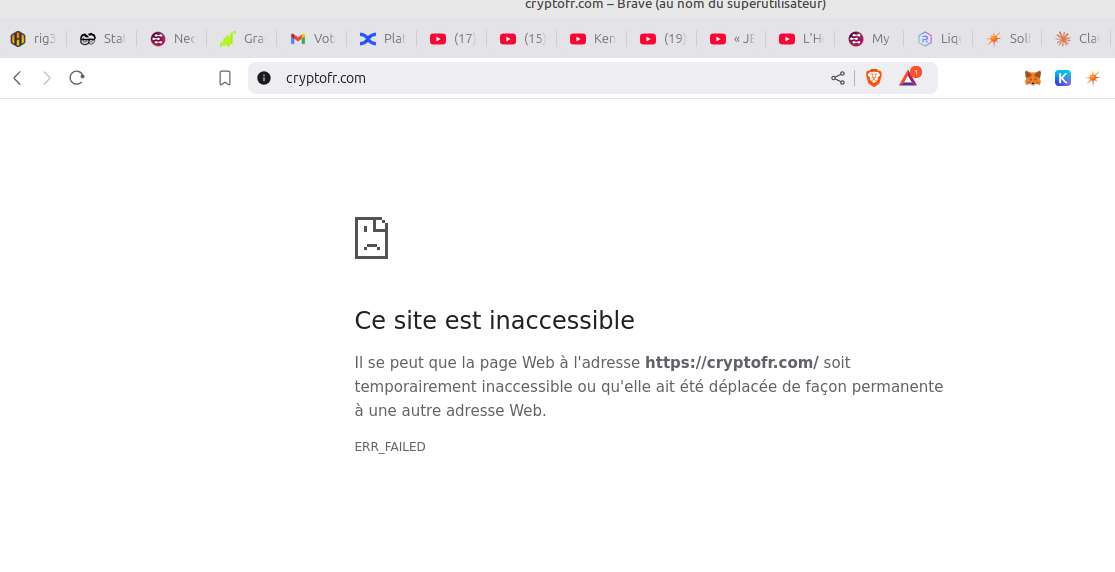
Task: Click the ERR_FAILED error code
Action: point(390,447)
